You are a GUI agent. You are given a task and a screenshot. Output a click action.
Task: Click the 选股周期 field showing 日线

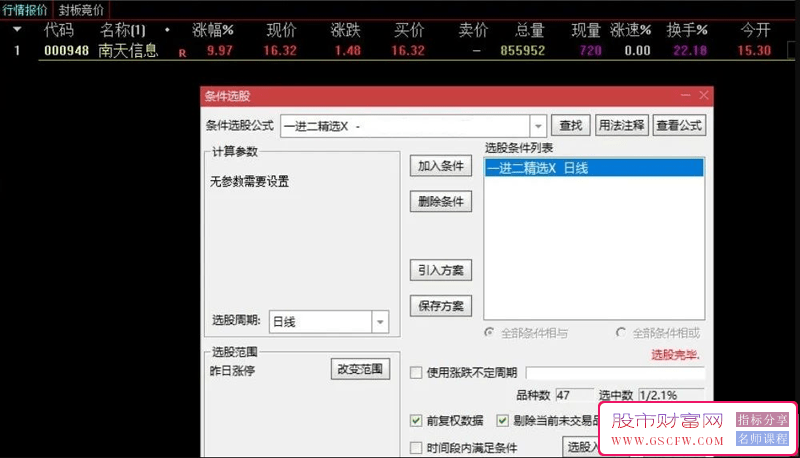[320, 322]
